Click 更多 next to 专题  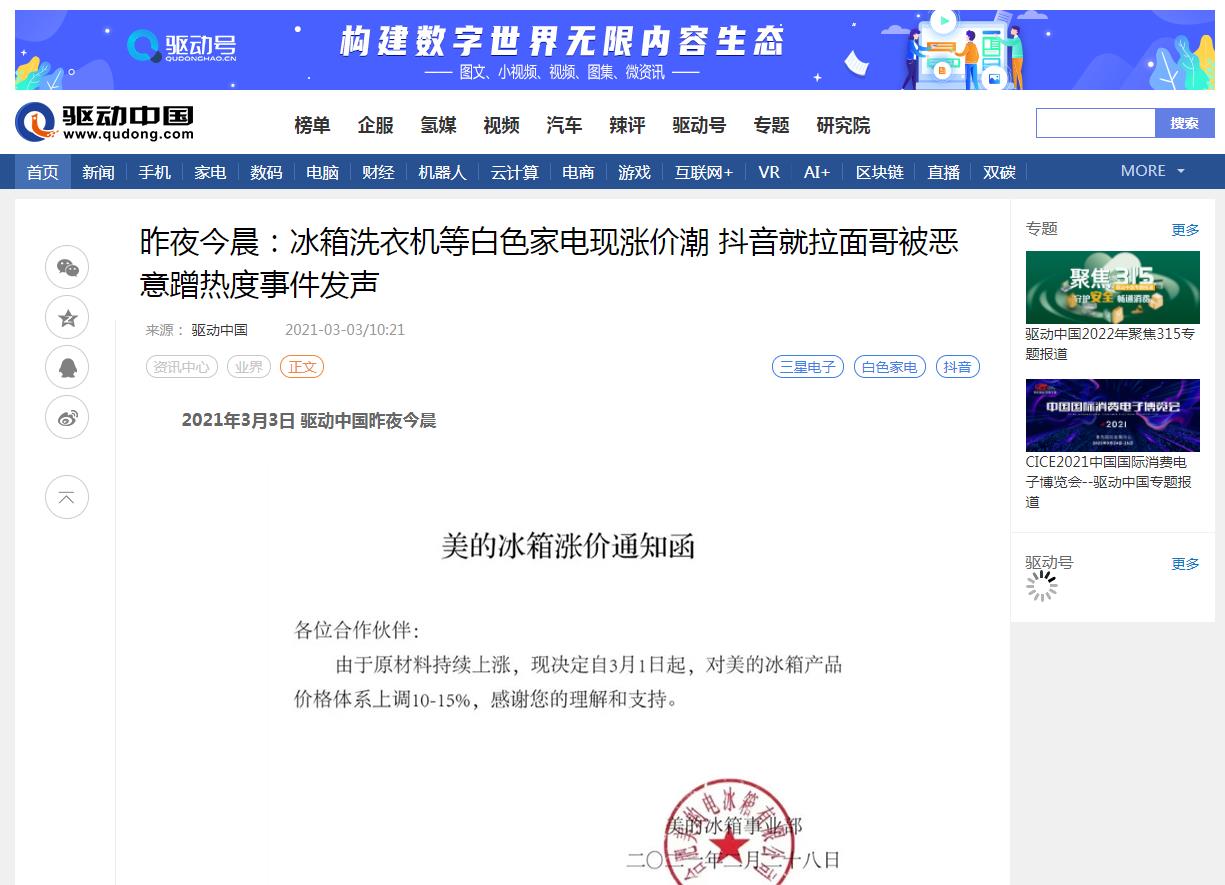tap(1186, 230)
